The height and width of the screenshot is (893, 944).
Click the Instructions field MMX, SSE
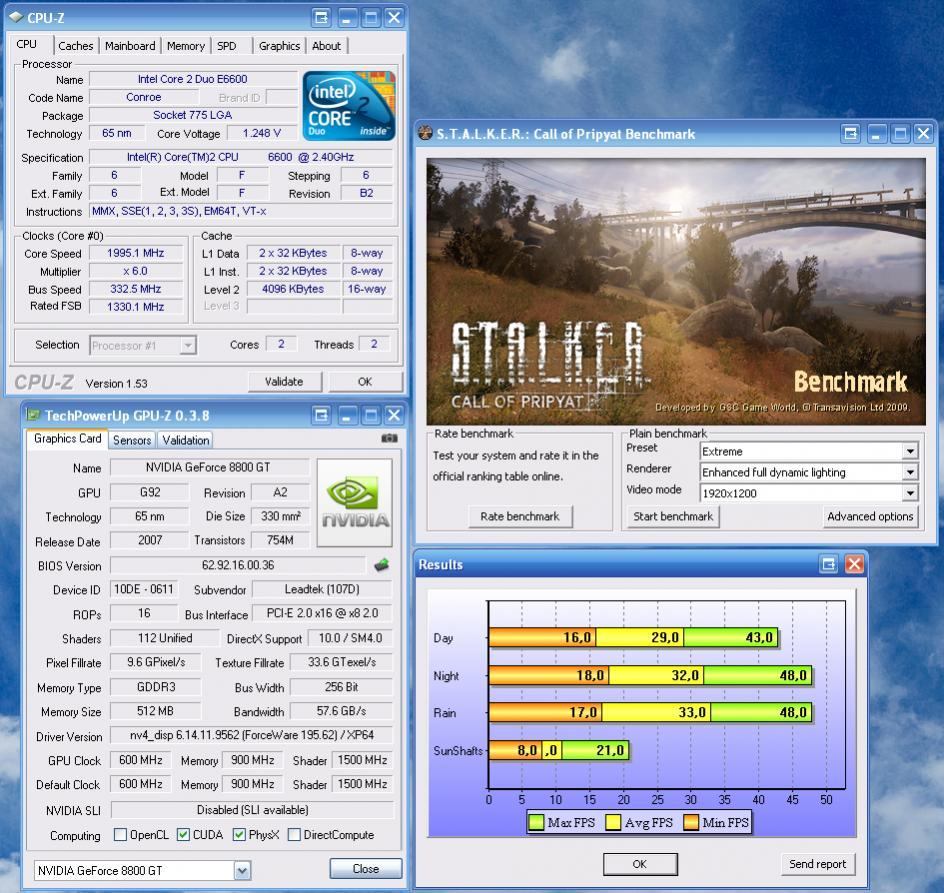241,211
